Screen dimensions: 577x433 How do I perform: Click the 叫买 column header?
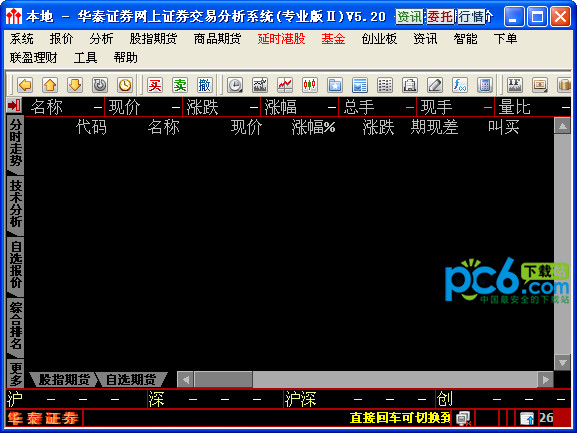pos(504,128)
